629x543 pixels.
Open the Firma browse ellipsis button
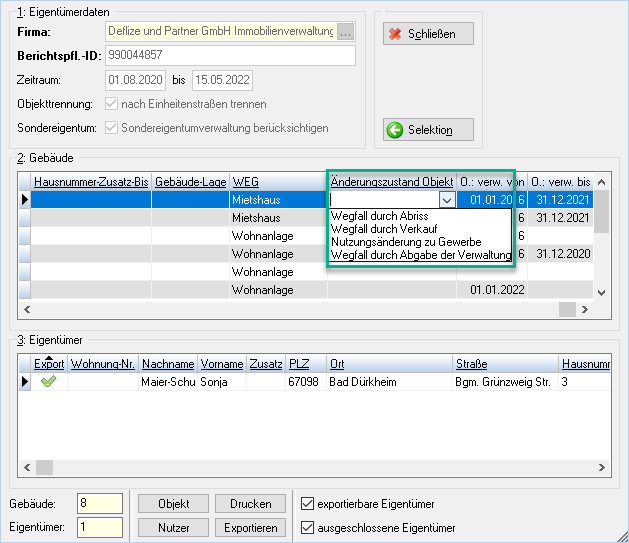[x=345, y=31]
